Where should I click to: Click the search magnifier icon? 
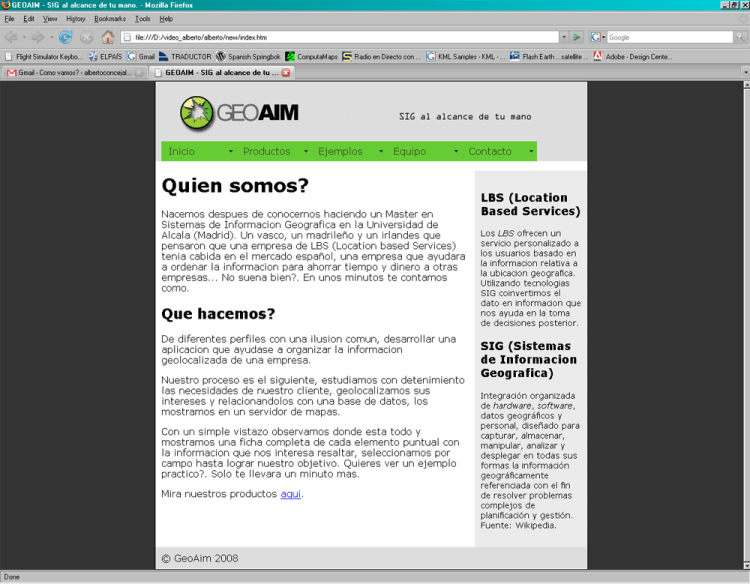coord(739,37)
